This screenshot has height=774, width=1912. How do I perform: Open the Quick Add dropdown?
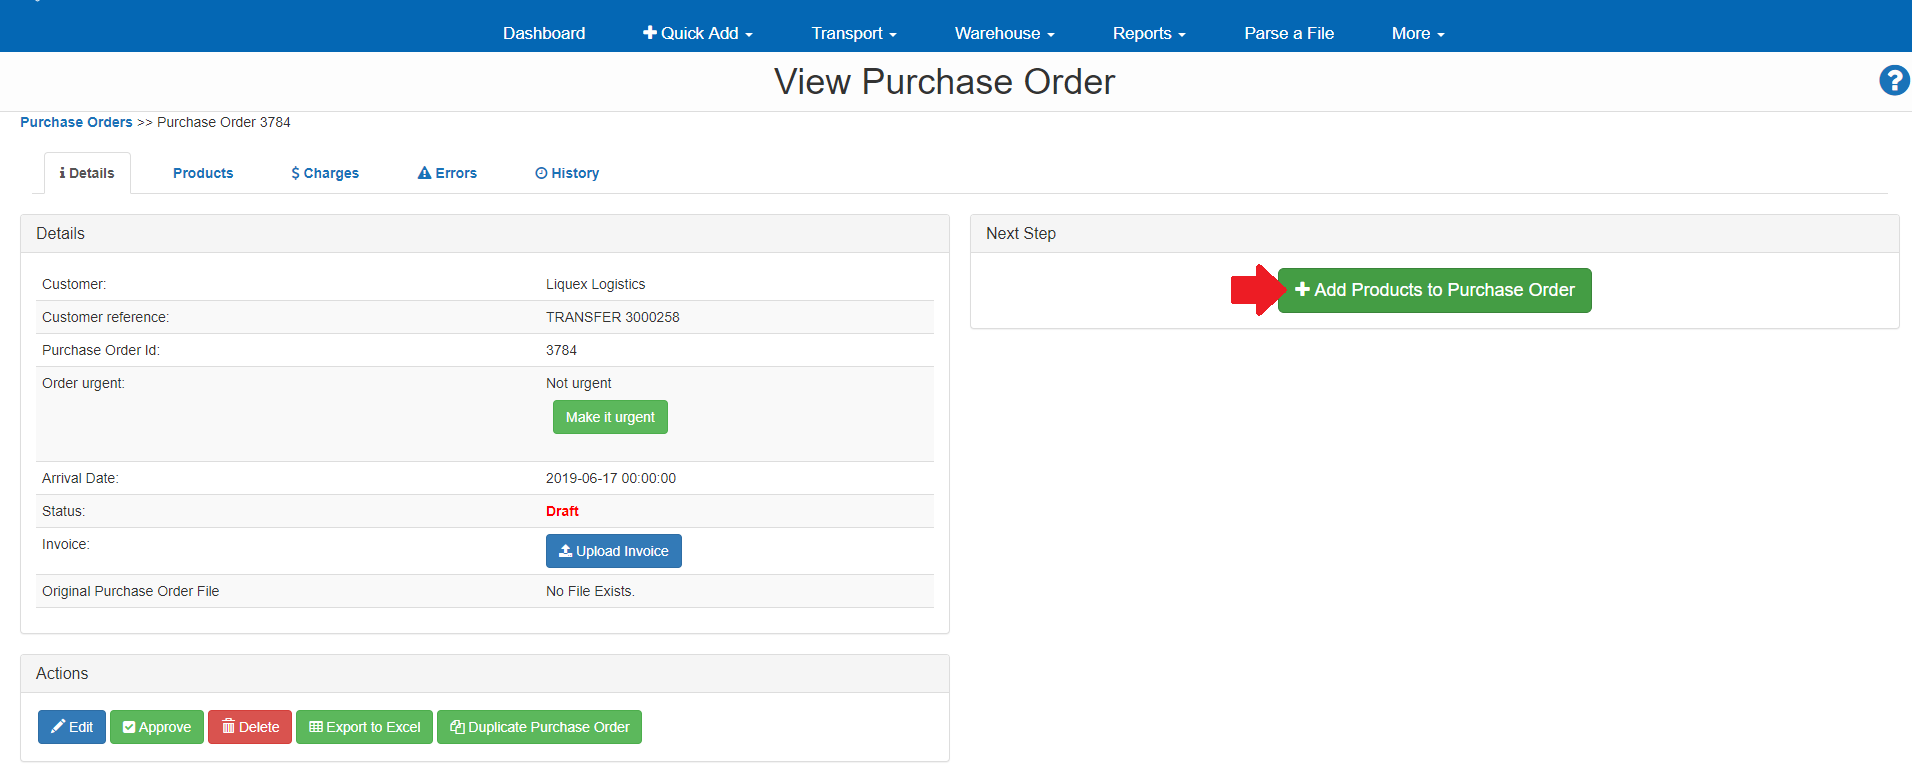tap(698, 33)
